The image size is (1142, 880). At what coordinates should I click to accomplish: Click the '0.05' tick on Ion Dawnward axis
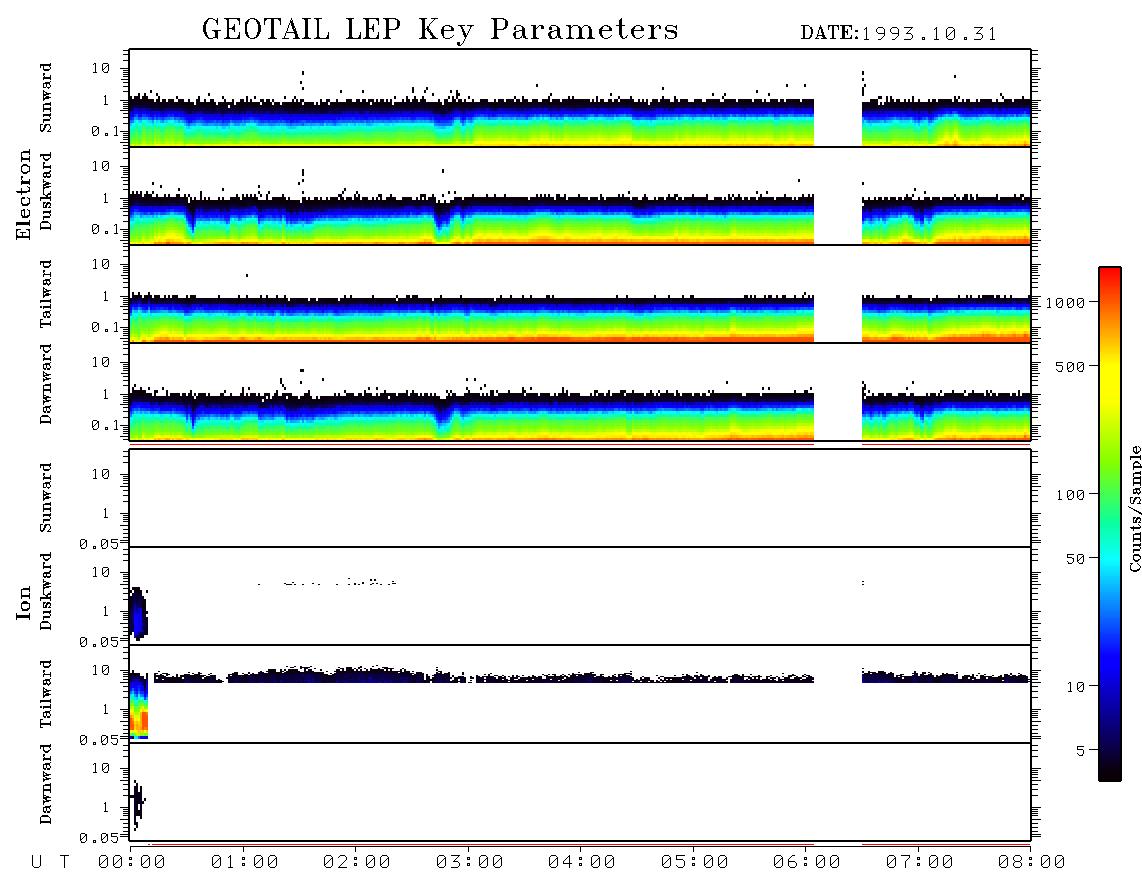point(98,838)
